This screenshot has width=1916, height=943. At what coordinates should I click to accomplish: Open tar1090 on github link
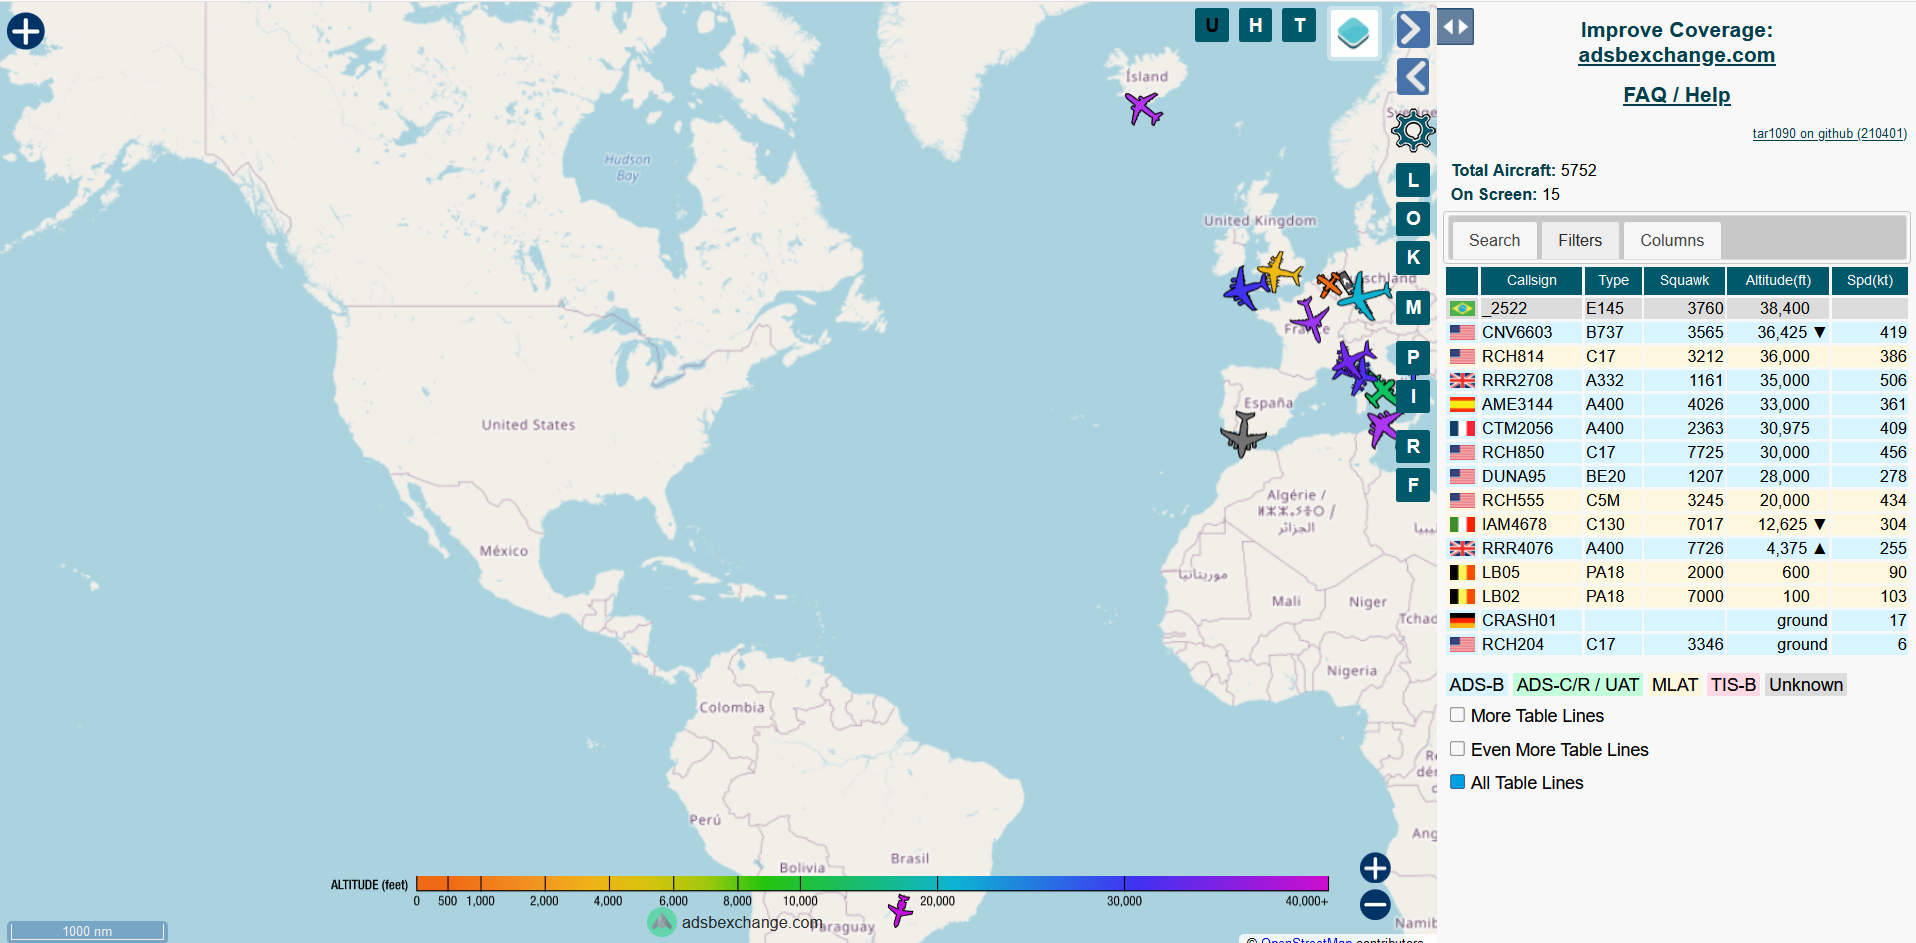pos(1829,133)
